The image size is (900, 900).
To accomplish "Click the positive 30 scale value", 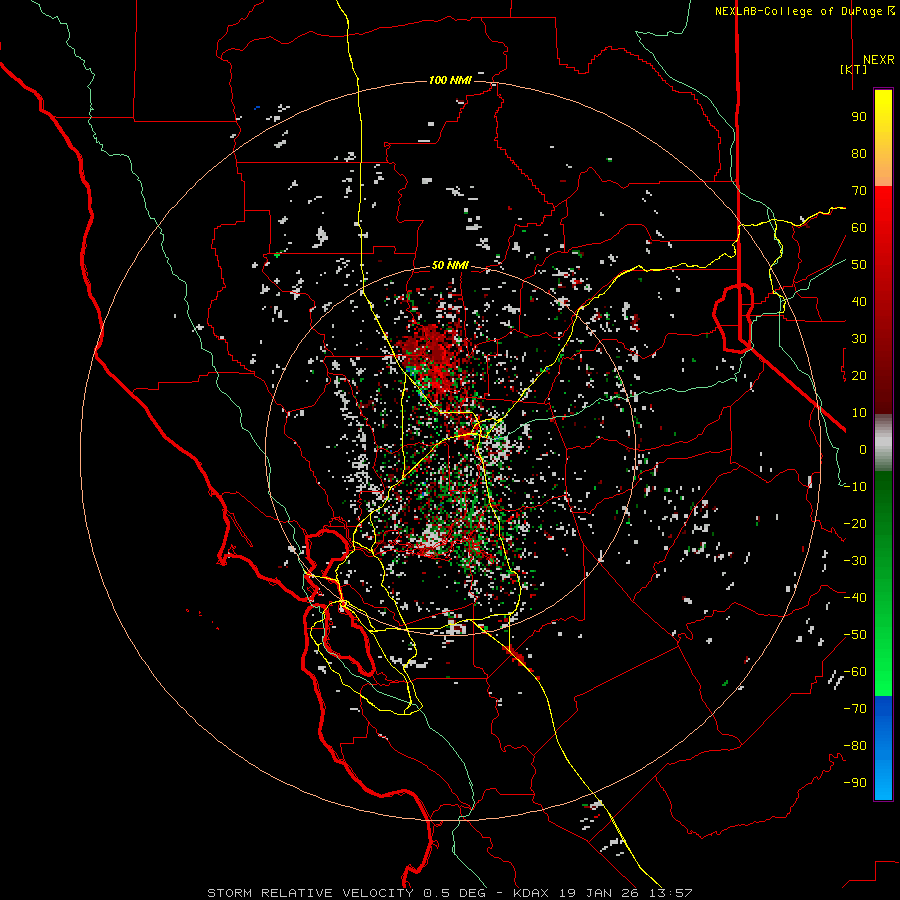I will click(859, 339).
